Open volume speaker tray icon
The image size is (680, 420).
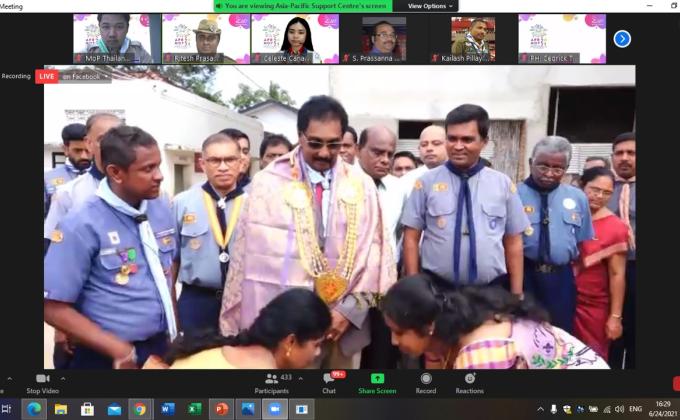(x=619, y=409)
